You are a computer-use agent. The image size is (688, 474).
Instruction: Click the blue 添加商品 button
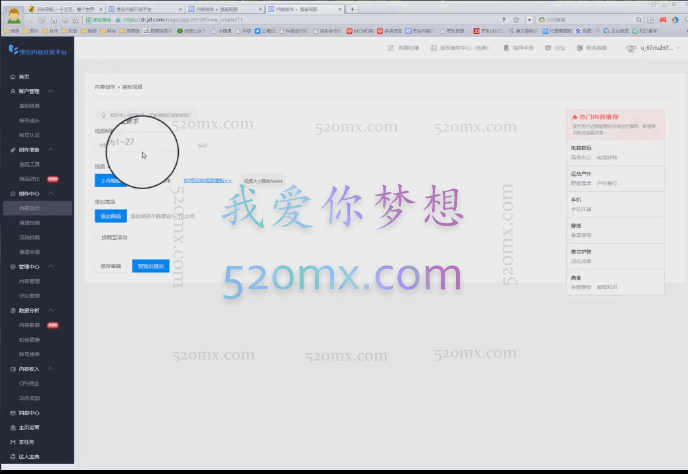[x=110, y=215]
